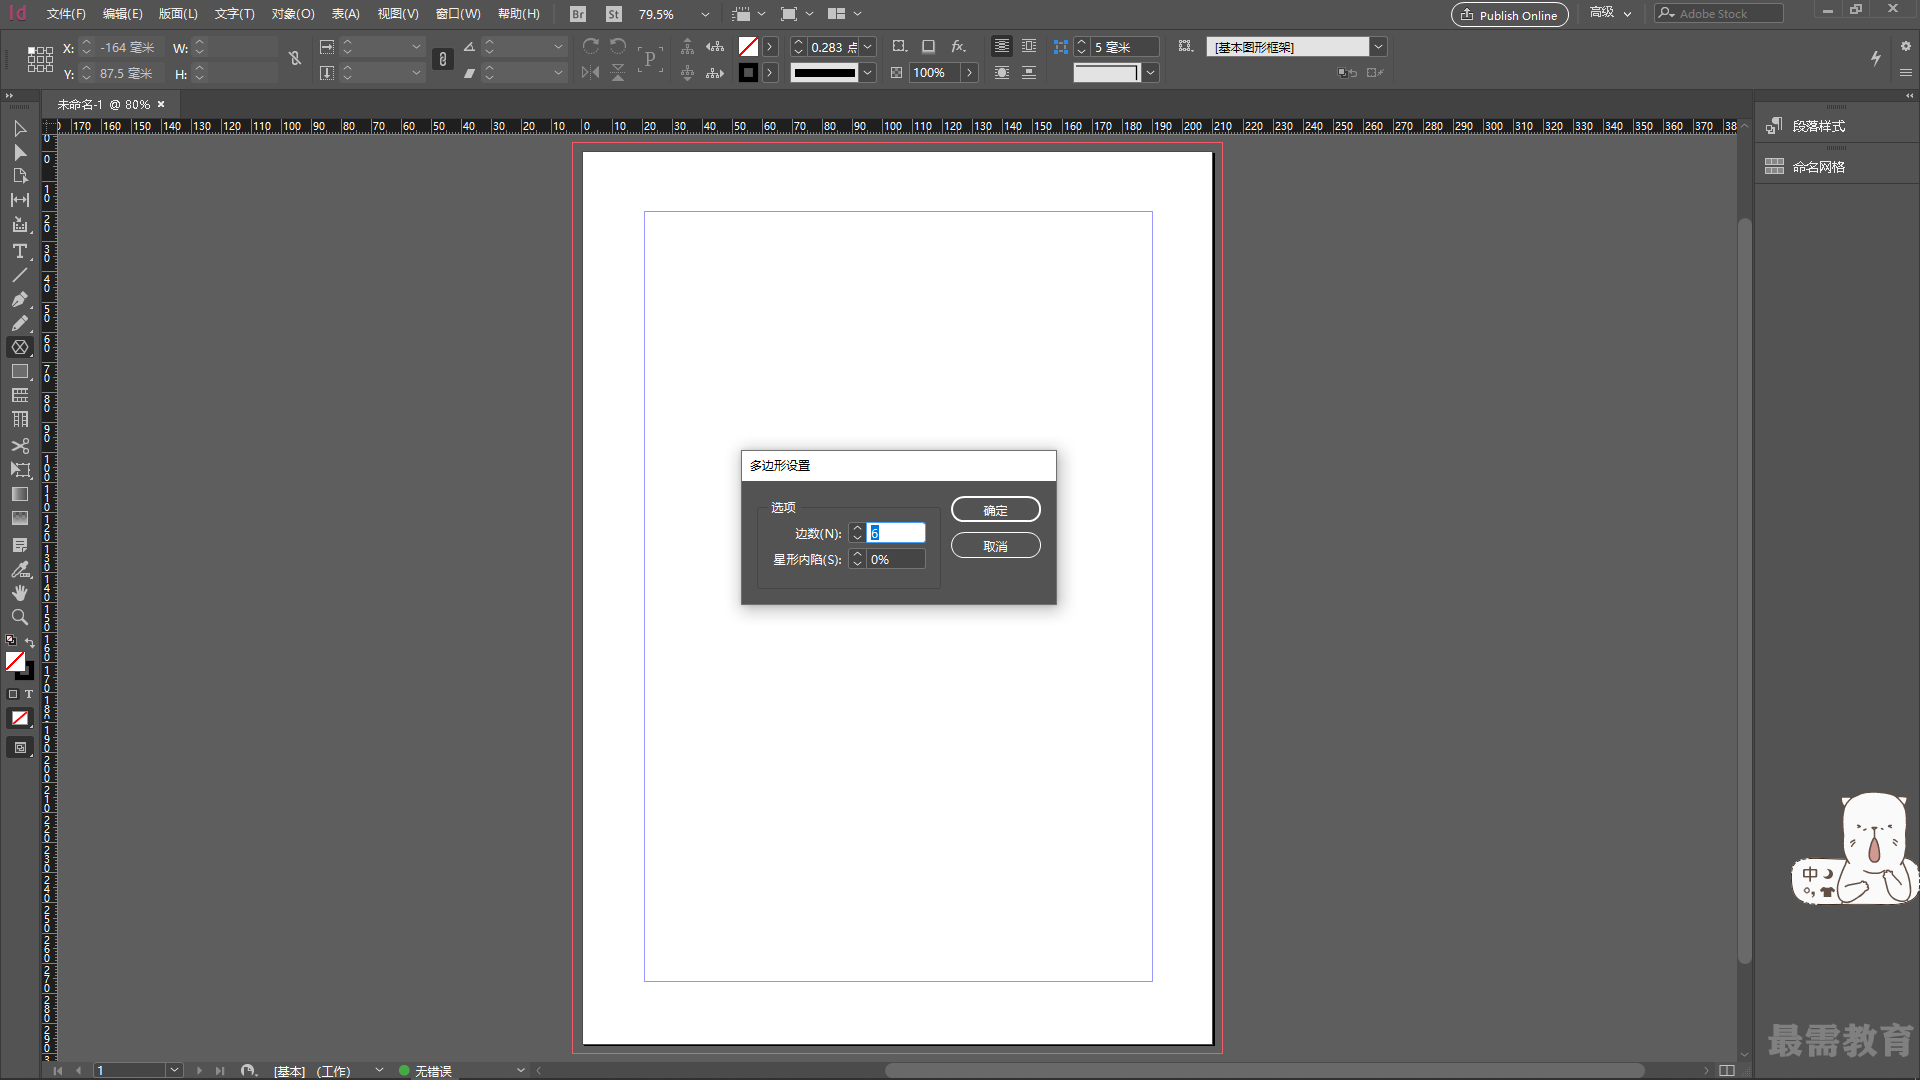Select the Hand tool

[x=19, y=593]
